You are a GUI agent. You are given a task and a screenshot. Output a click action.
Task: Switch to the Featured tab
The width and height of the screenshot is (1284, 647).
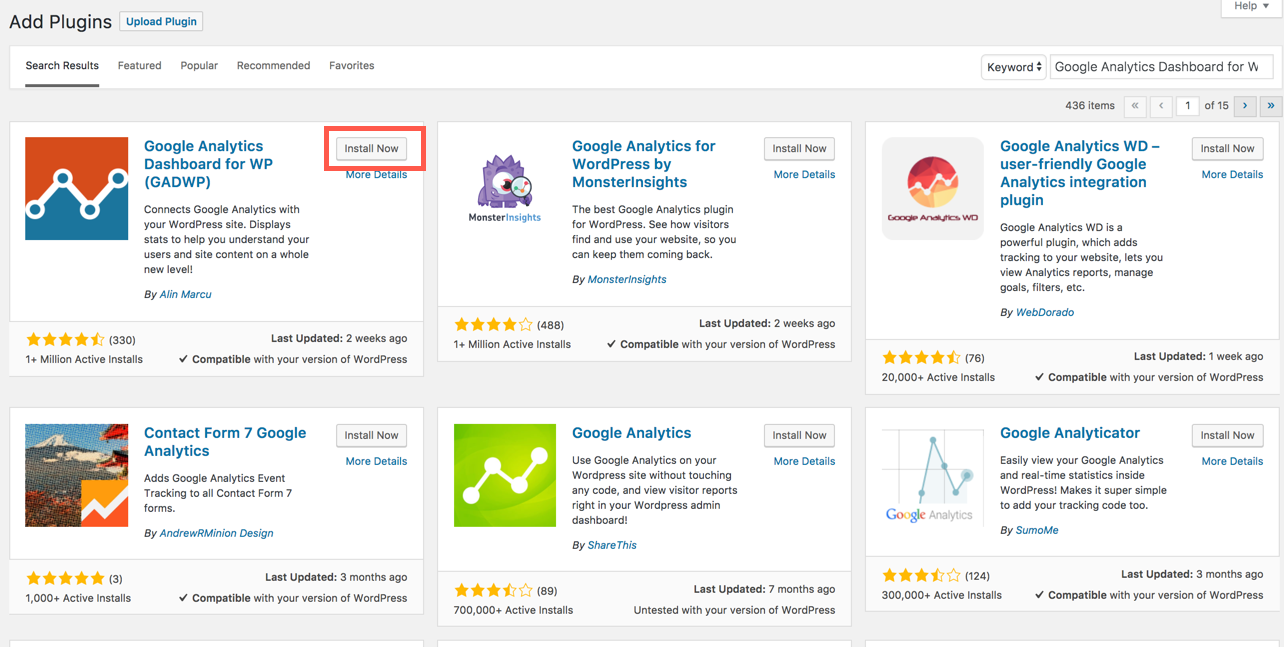[139, 66]
